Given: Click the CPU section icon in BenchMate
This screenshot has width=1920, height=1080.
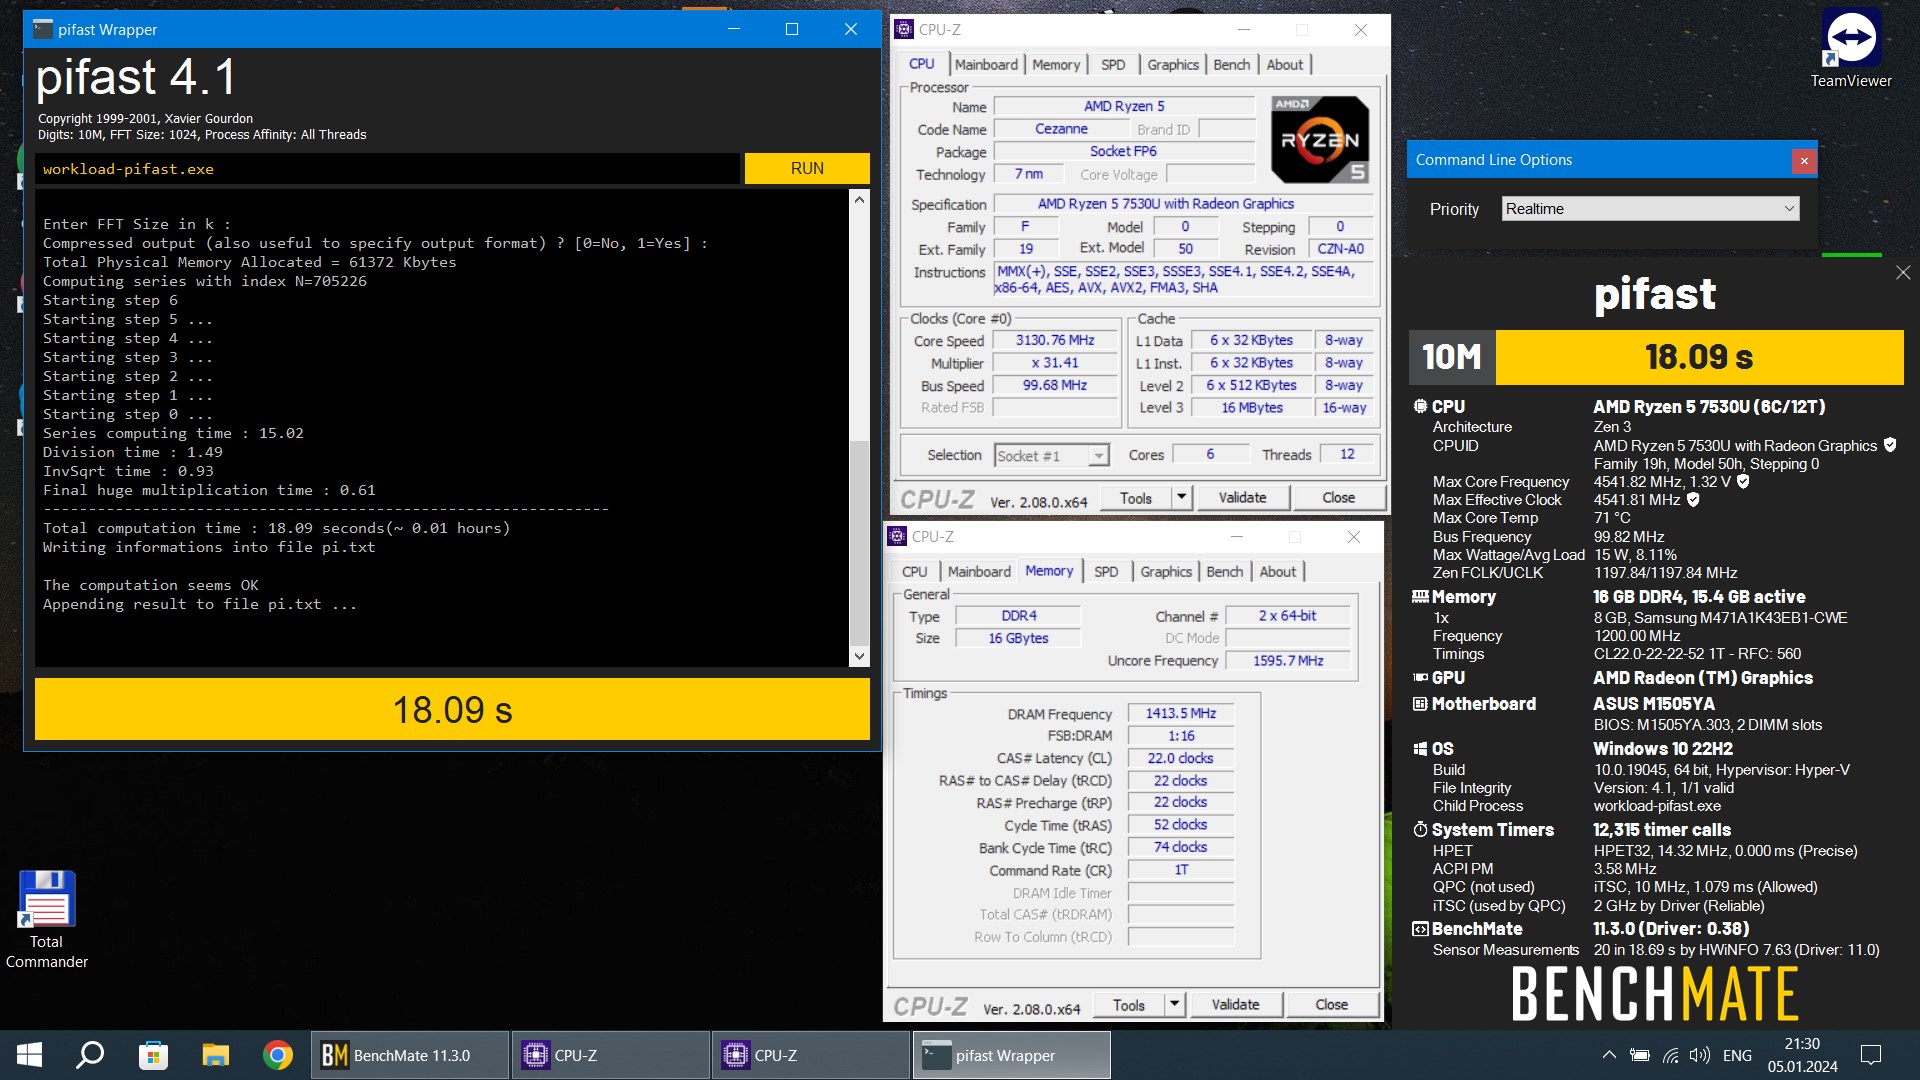Looking at the screenshot, I should (x=1420, y=406).
